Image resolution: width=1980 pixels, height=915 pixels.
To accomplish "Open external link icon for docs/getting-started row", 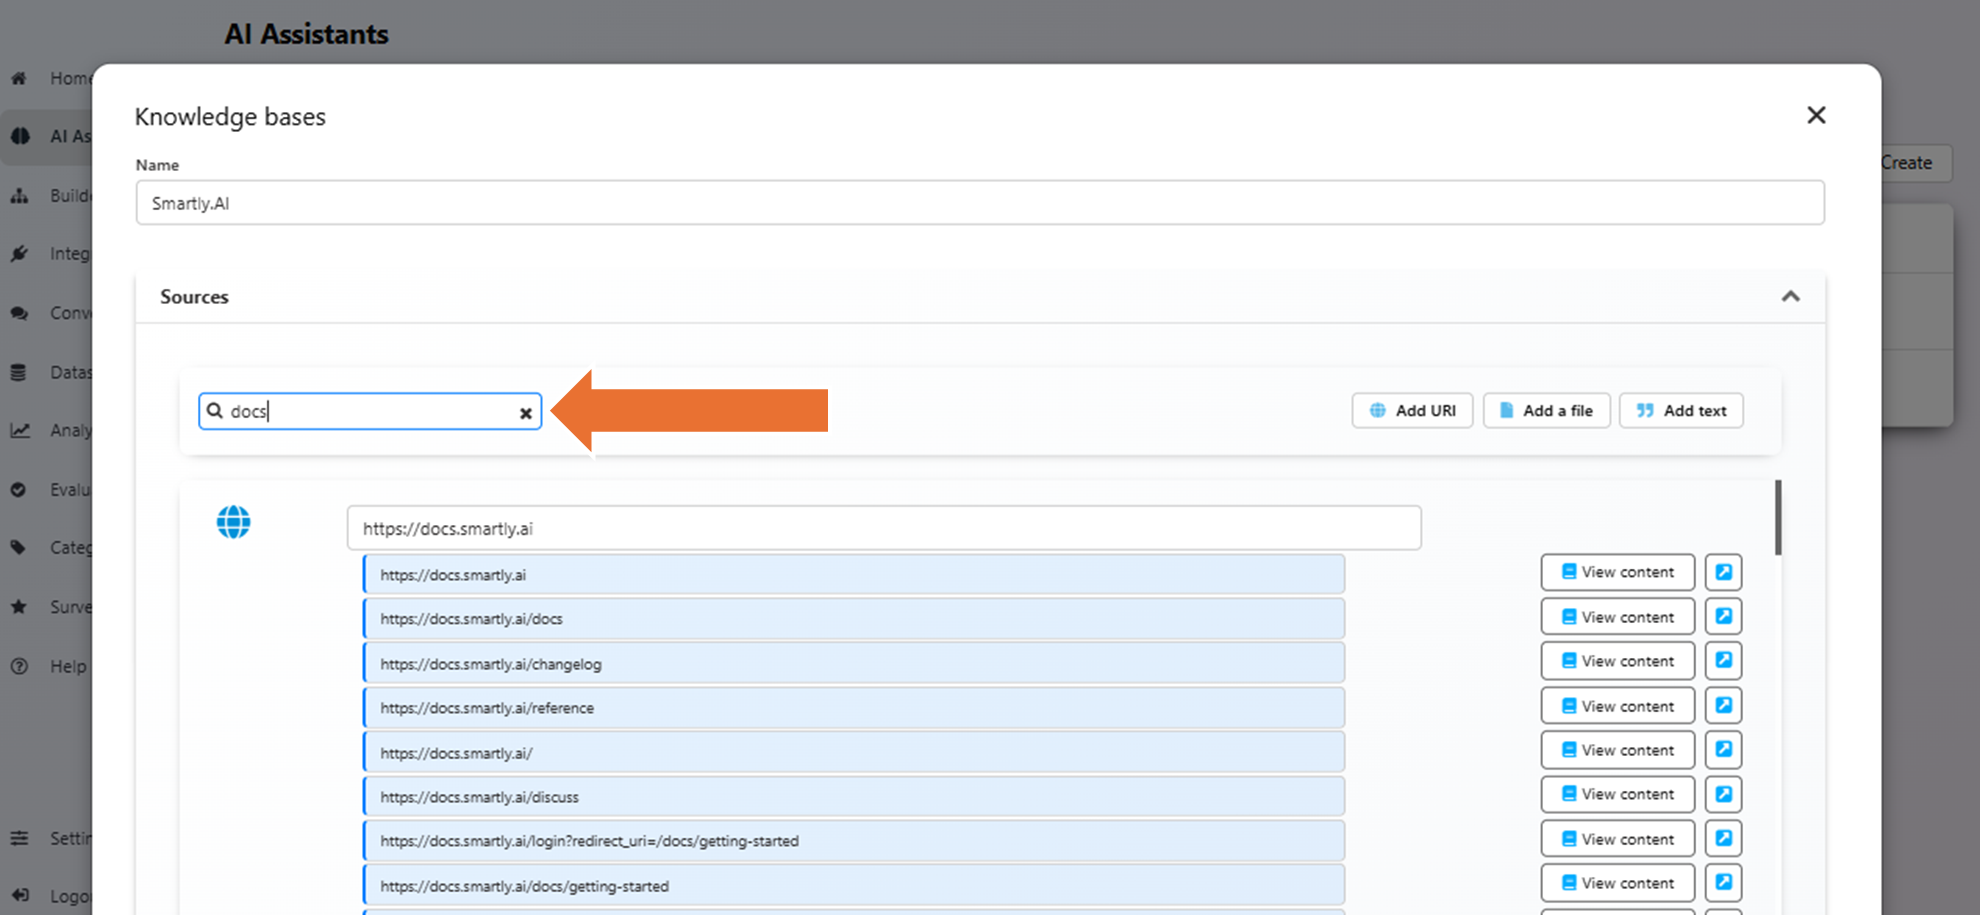I will point(1723,883).
